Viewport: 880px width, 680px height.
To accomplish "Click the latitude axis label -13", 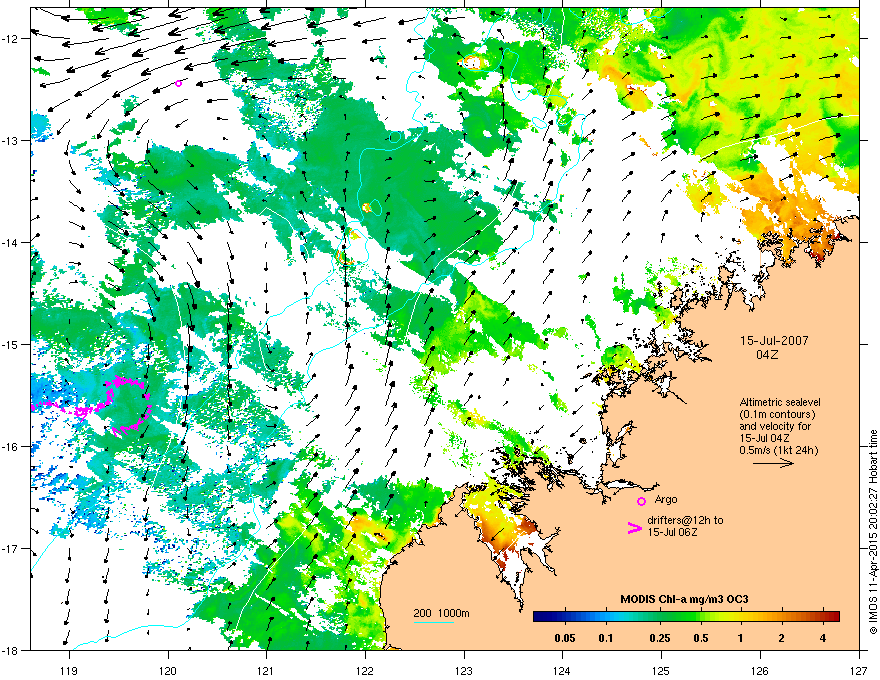I will click(x=10, y=140).
